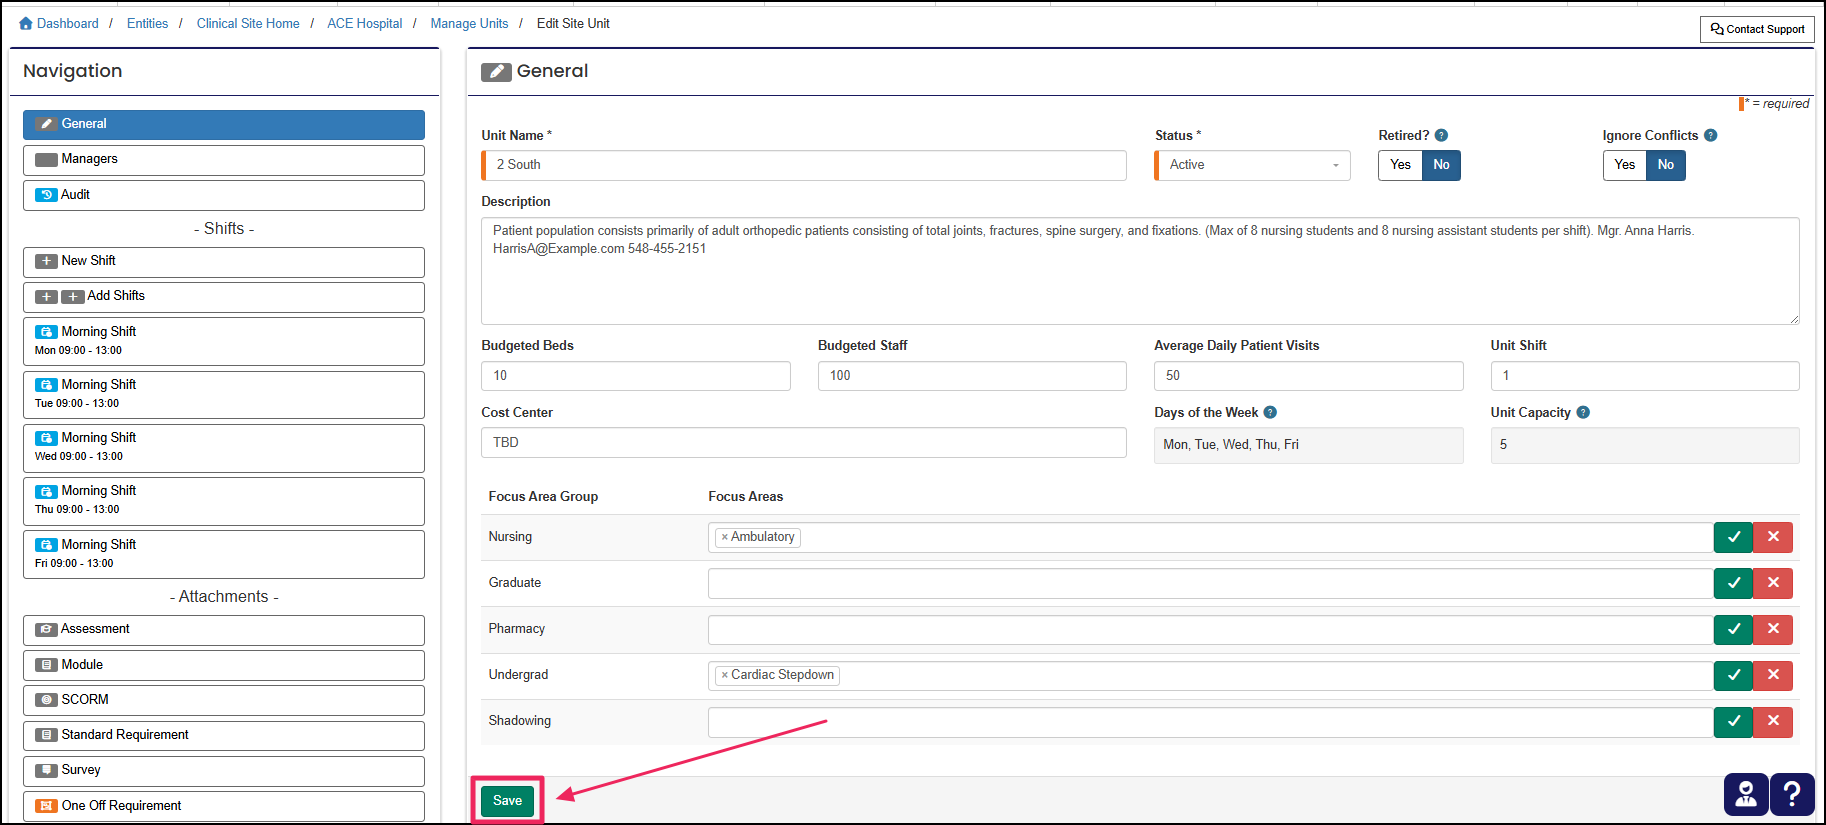
Task: Set Ignore Conflicts to No
Action: click(1665, 165)
